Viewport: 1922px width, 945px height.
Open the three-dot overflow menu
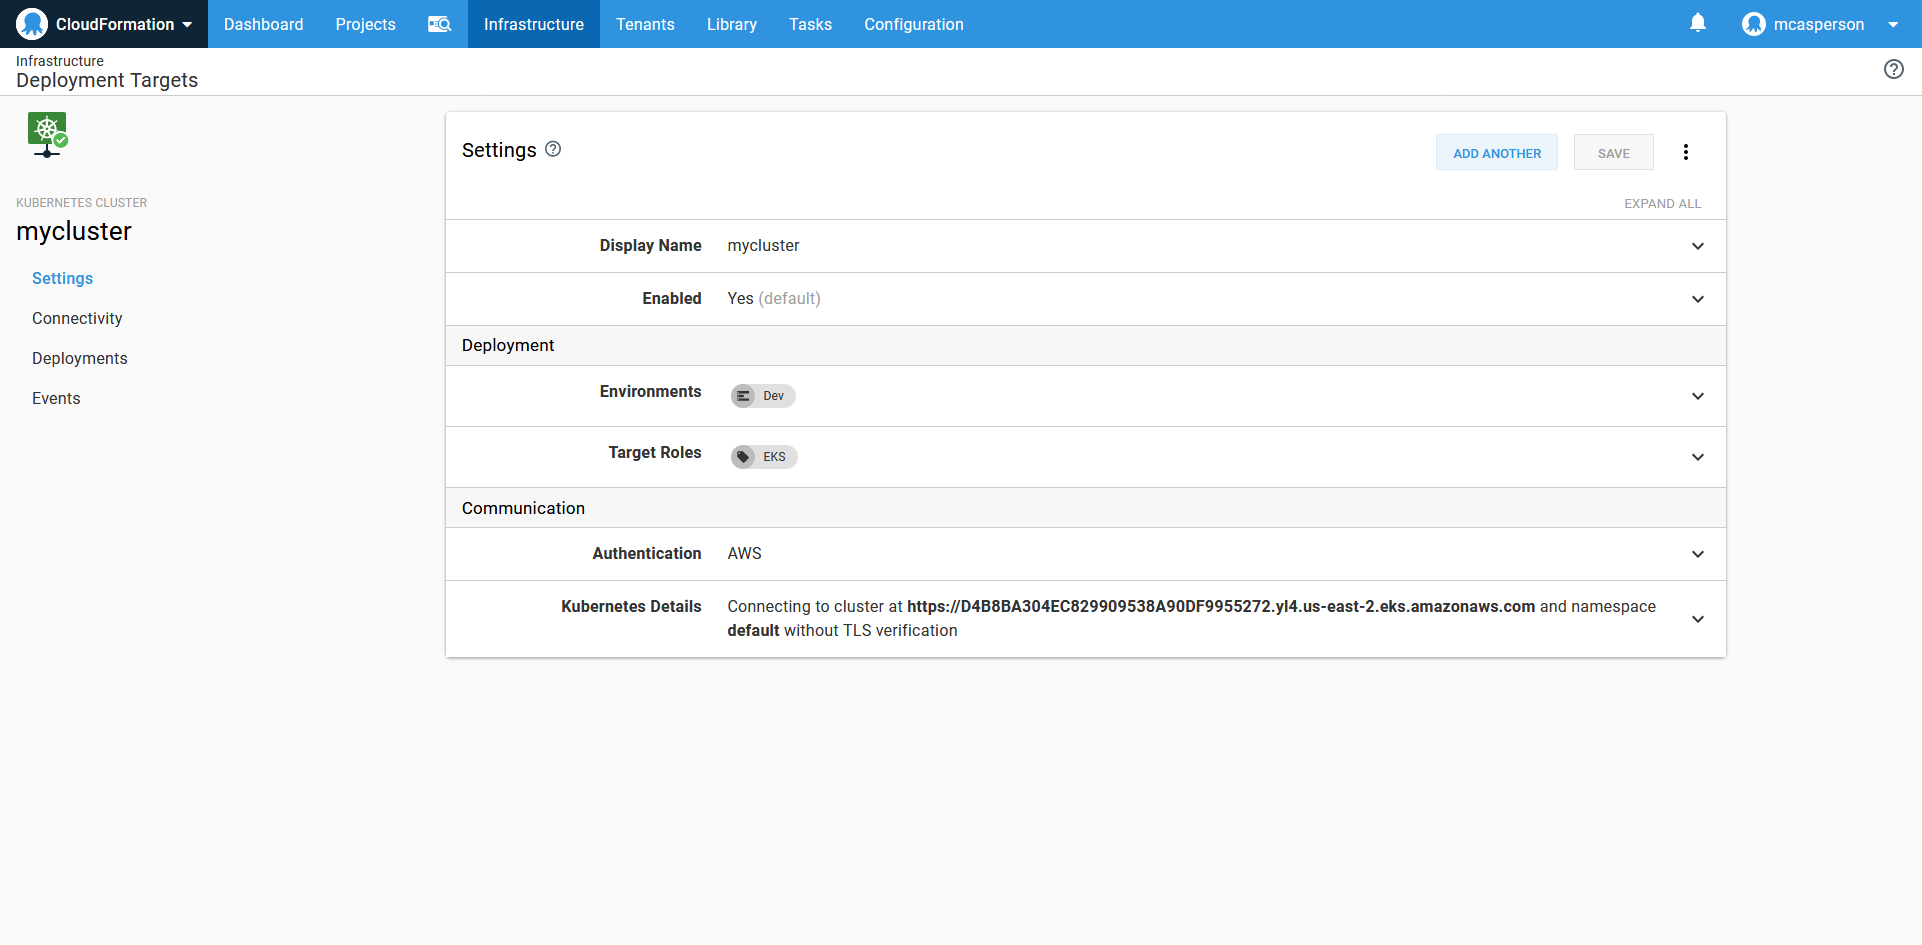coord(1685,152)
